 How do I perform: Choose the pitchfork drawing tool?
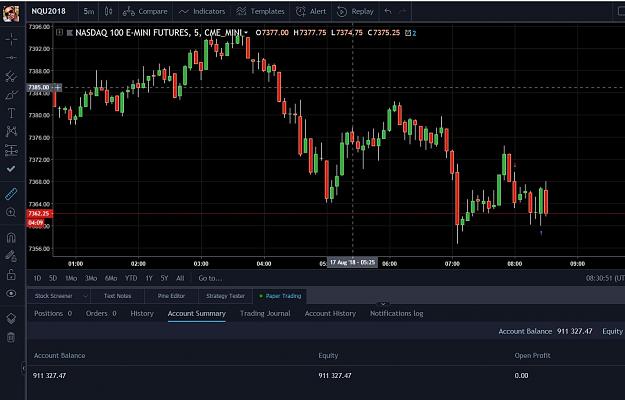[11, 76]
